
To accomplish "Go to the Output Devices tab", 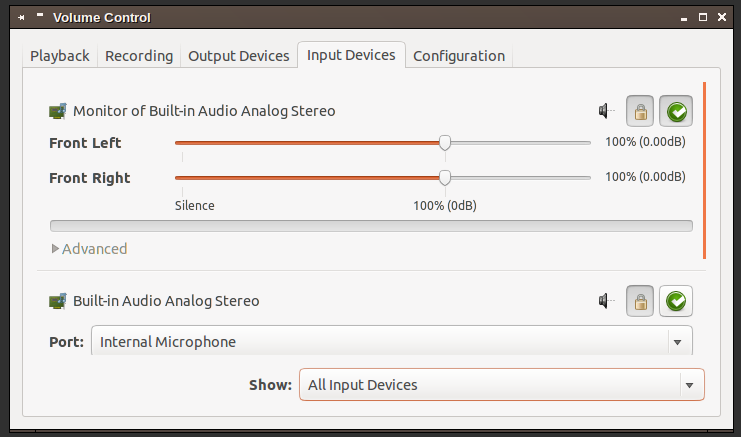I will tap(239, 56).
